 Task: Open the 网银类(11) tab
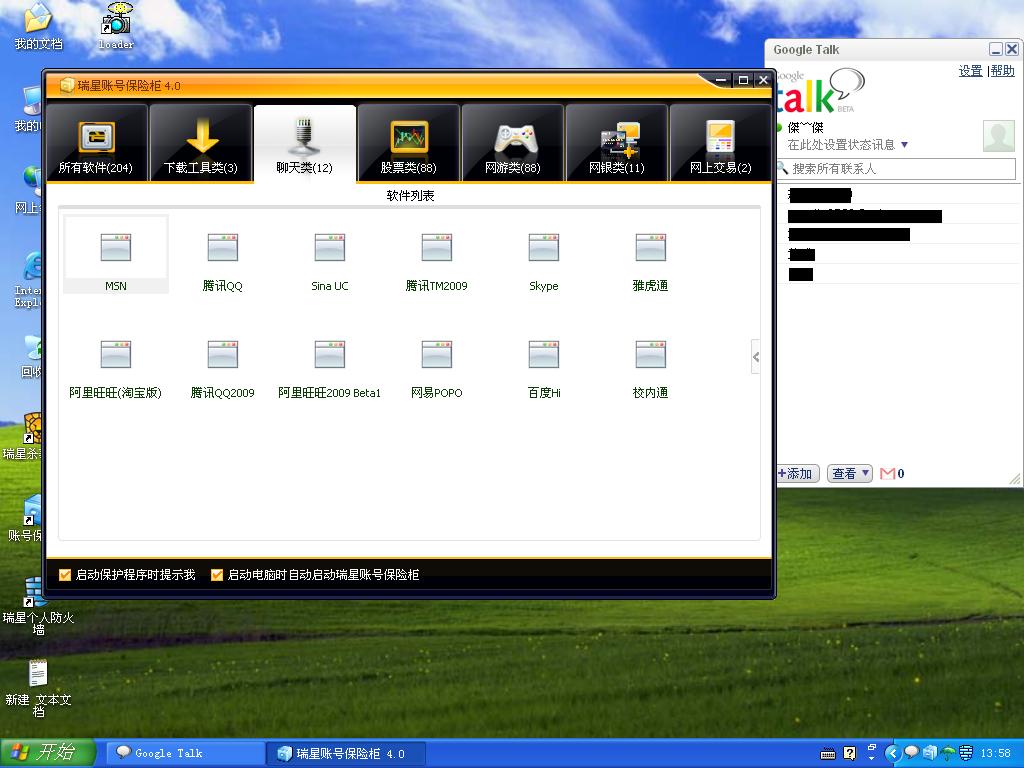coord(616,143)
